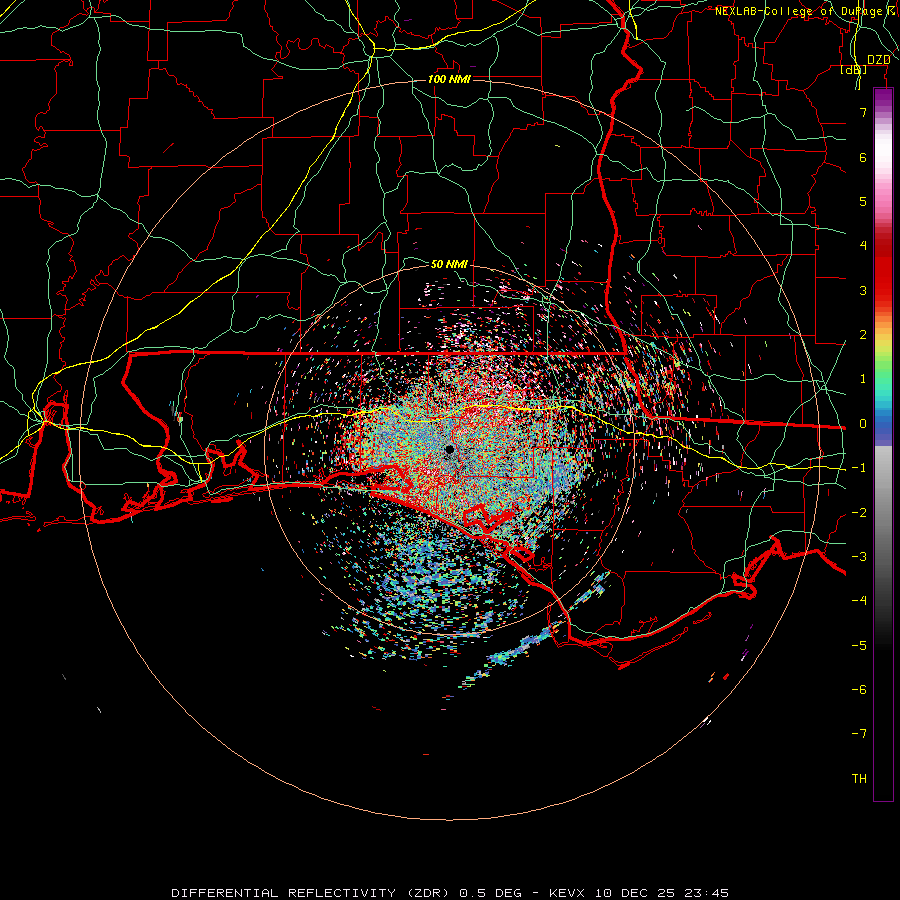900x900 pixels.
Task: Click the 'NEXLAB-College of DuPage' credit text
Action: tap(798, 11)
